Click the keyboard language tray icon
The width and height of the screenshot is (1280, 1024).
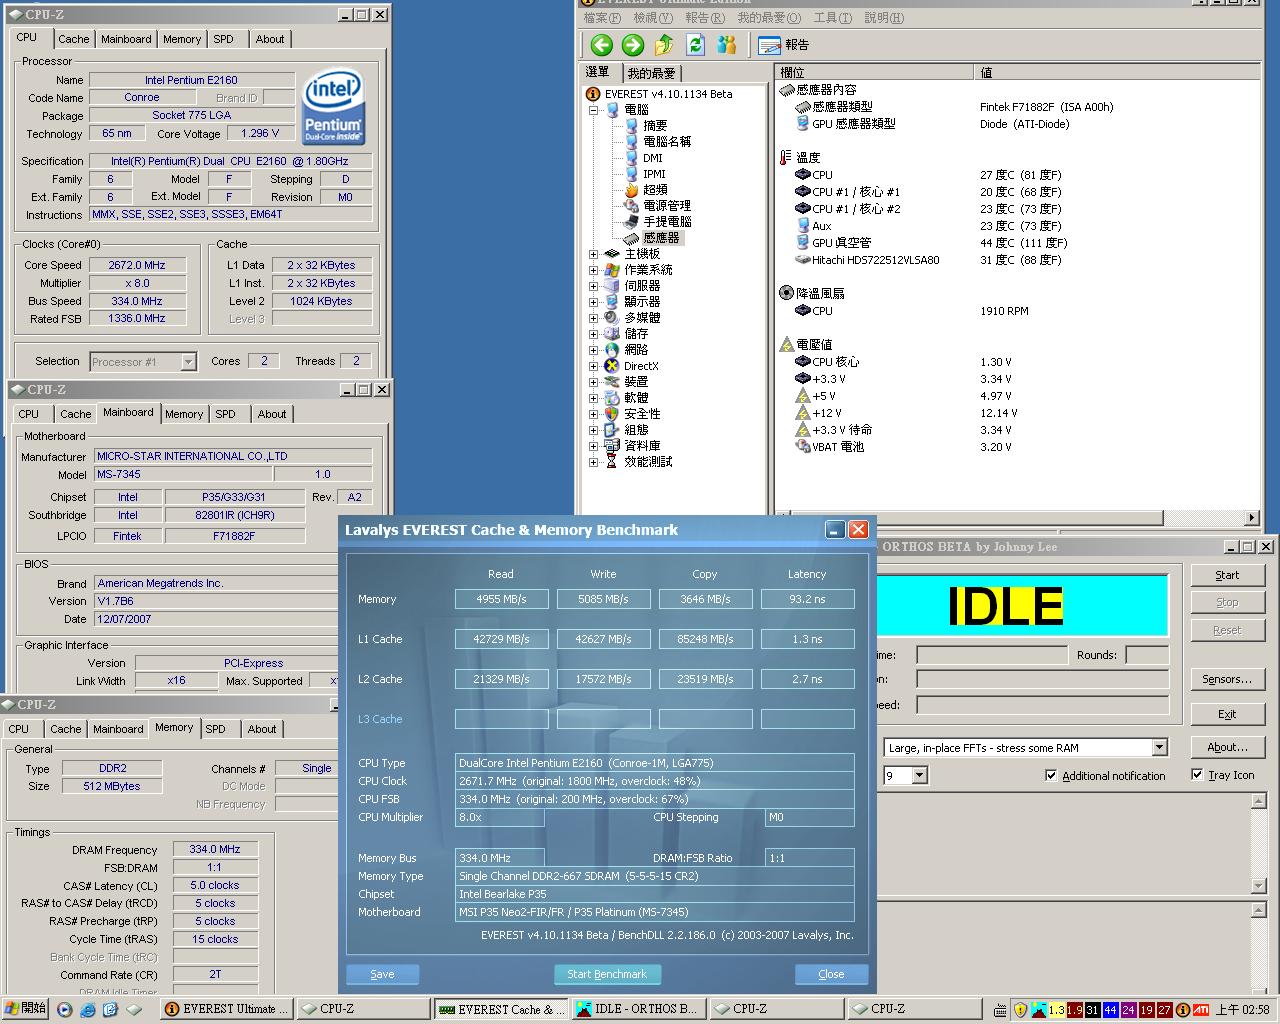pyautogui.click(x=1001, y=1010)
